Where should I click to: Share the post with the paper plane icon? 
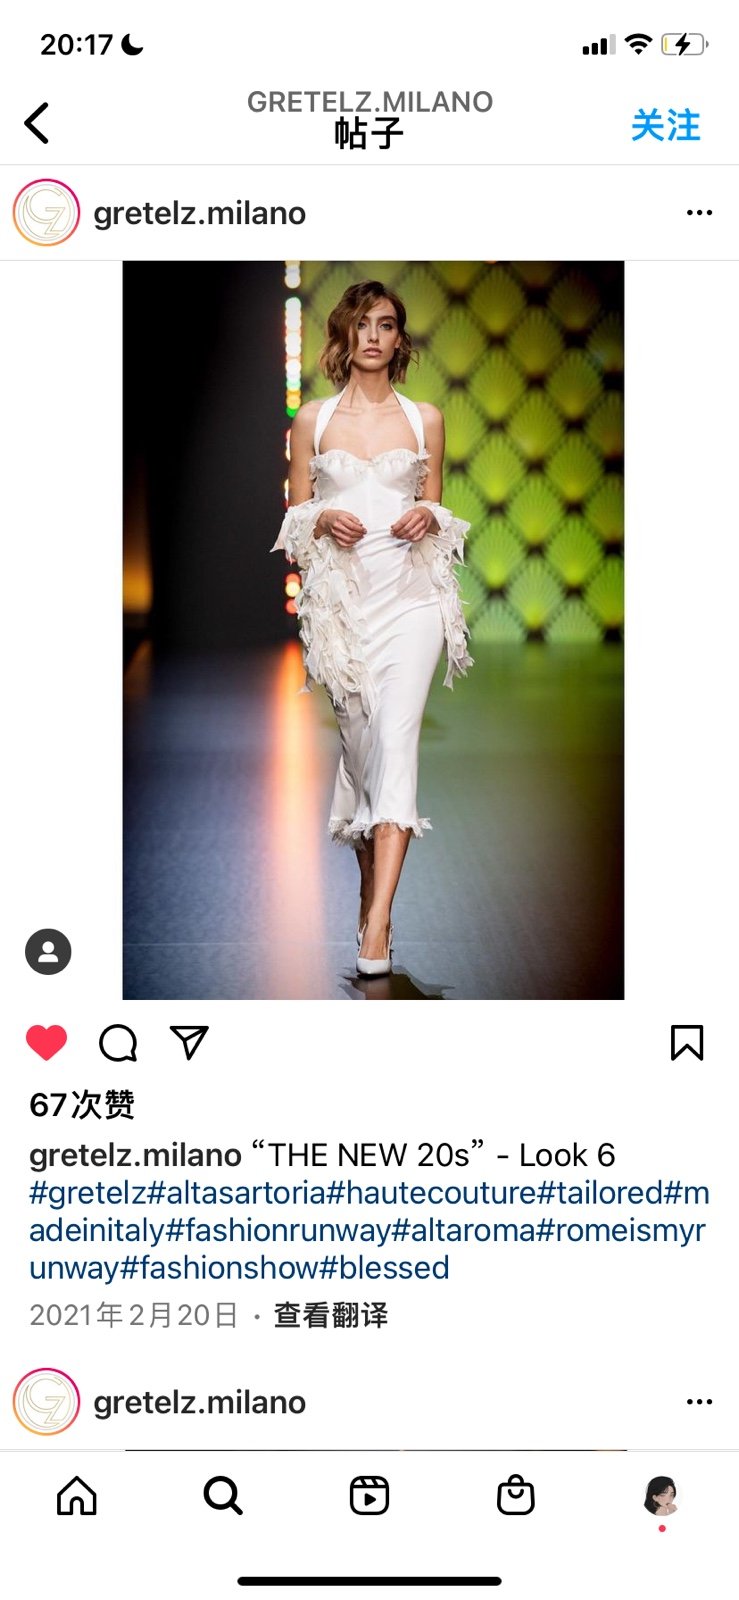click(189, 1042)
